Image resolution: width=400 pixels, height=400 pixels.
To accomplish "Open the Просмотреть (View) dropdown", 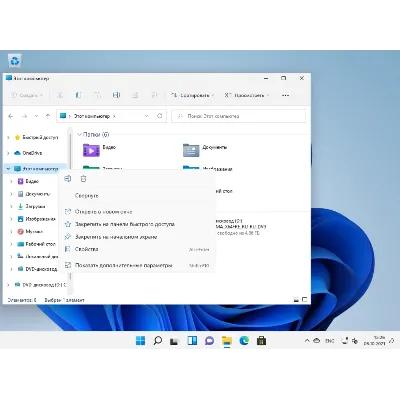I will point(246,95).
